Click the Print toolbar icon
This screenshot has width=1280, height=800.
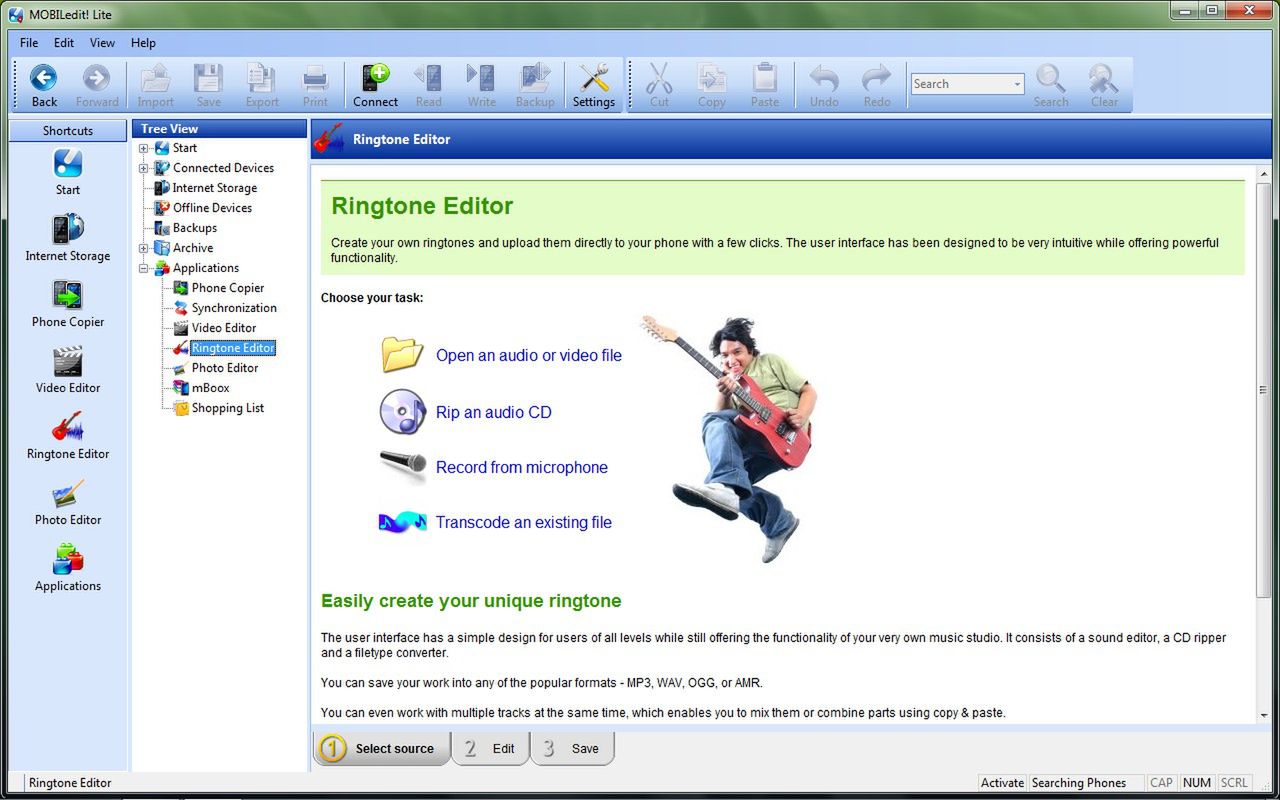click(x=315, y=85)
